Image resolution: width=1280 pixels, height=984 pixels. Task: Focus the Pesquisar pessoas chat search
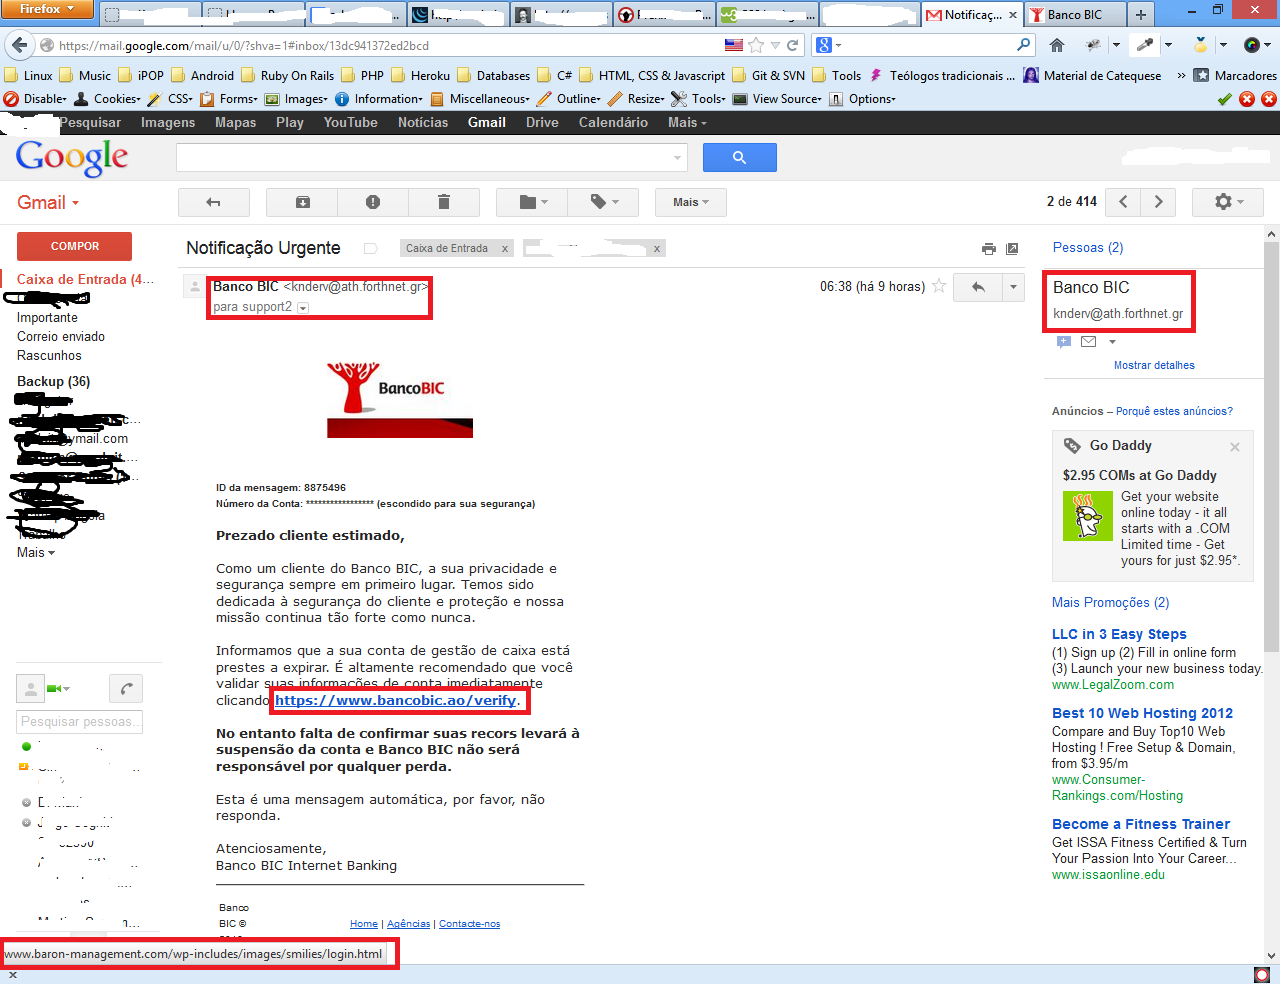click(x=80, y=721)
